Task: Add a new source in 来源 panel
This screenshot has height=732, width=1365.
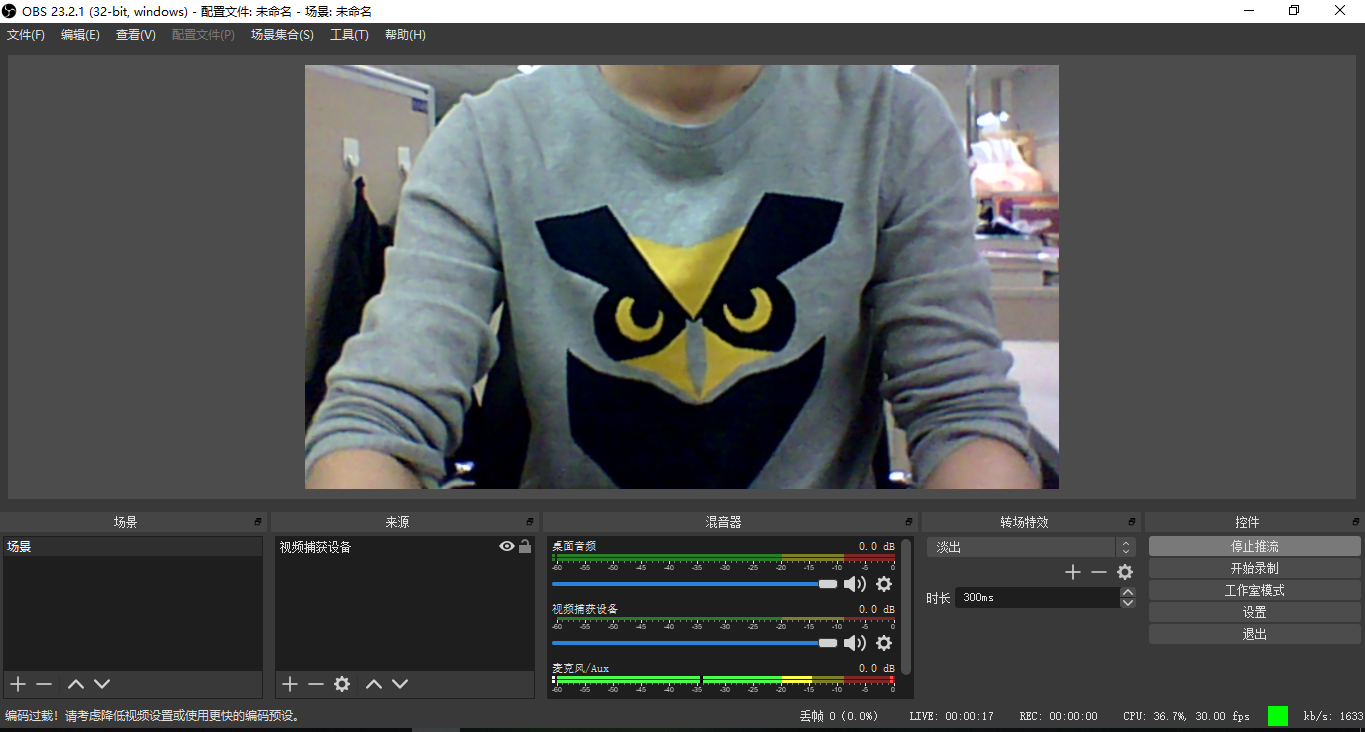Action: (290, 684)
